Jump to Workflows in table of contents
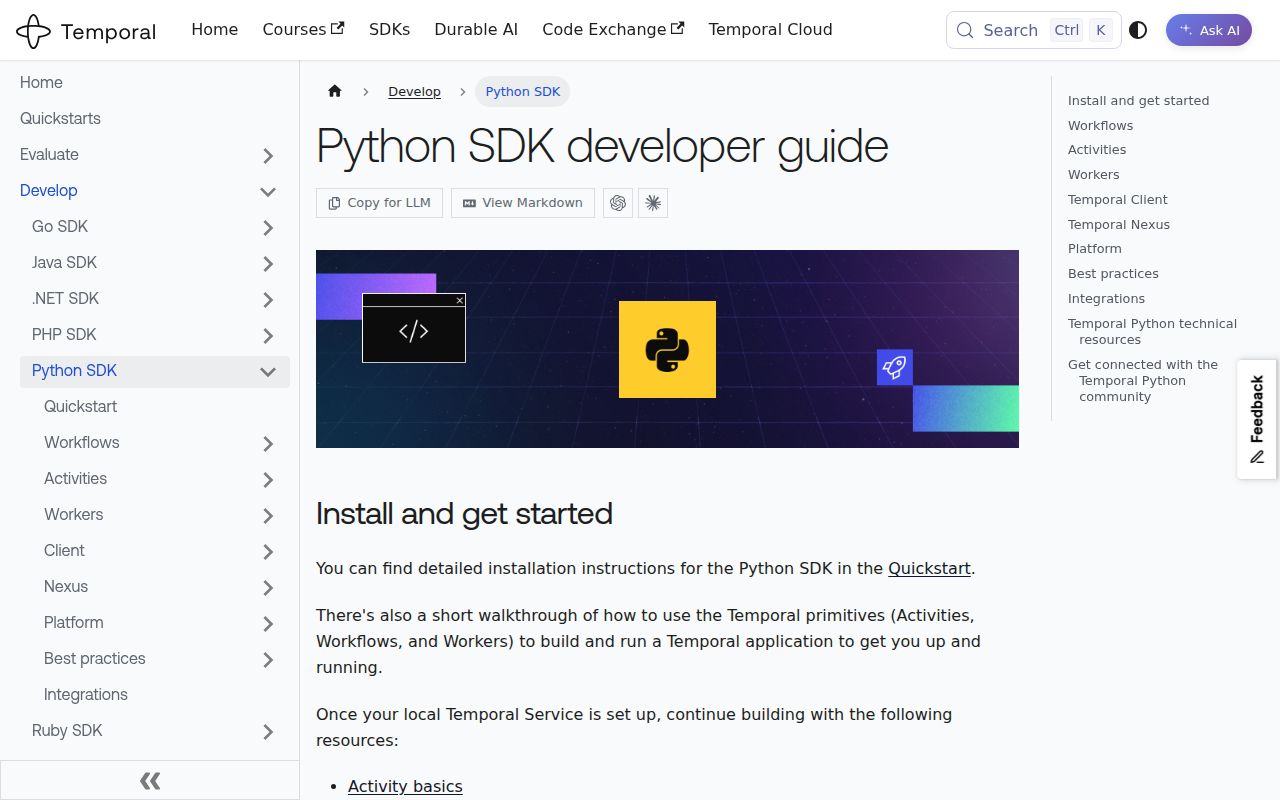The height and width of the screenshot is (800, 1280). (x=1100, y=125)
